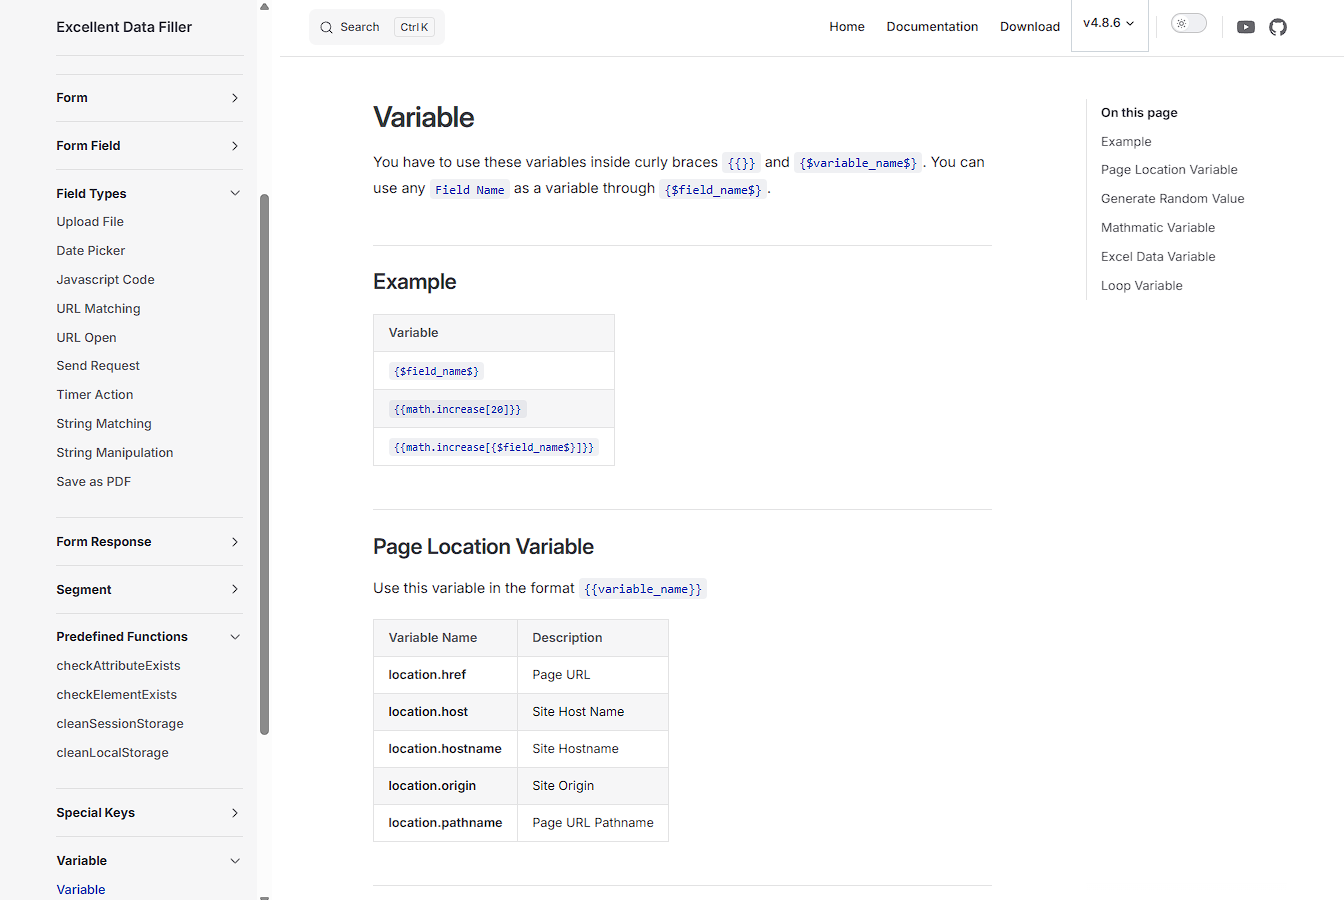Click the search magnifier icon
Viewport: 1344px width, 900px height.
tap(326, 28)
